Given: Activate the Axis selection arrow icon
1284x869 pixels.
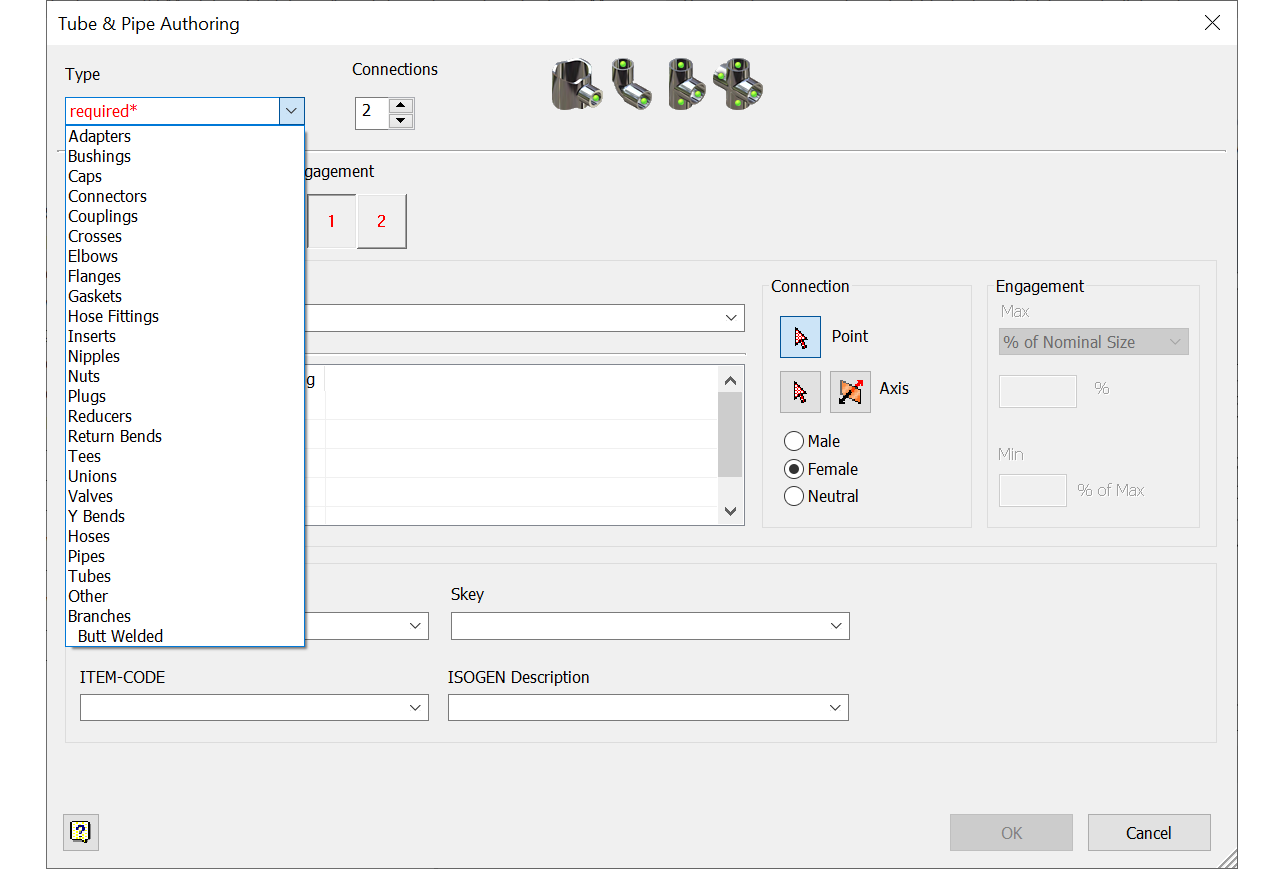Looking at the screenshot, I should (x=800, y=392).
